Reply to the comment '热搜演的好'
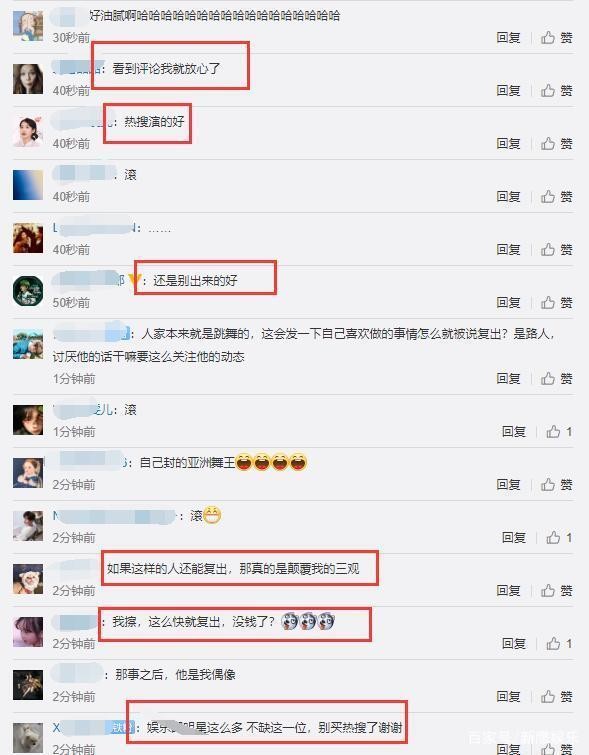This screenshot has width=589, height=755. pyautogui.click(x=509, y=143)
